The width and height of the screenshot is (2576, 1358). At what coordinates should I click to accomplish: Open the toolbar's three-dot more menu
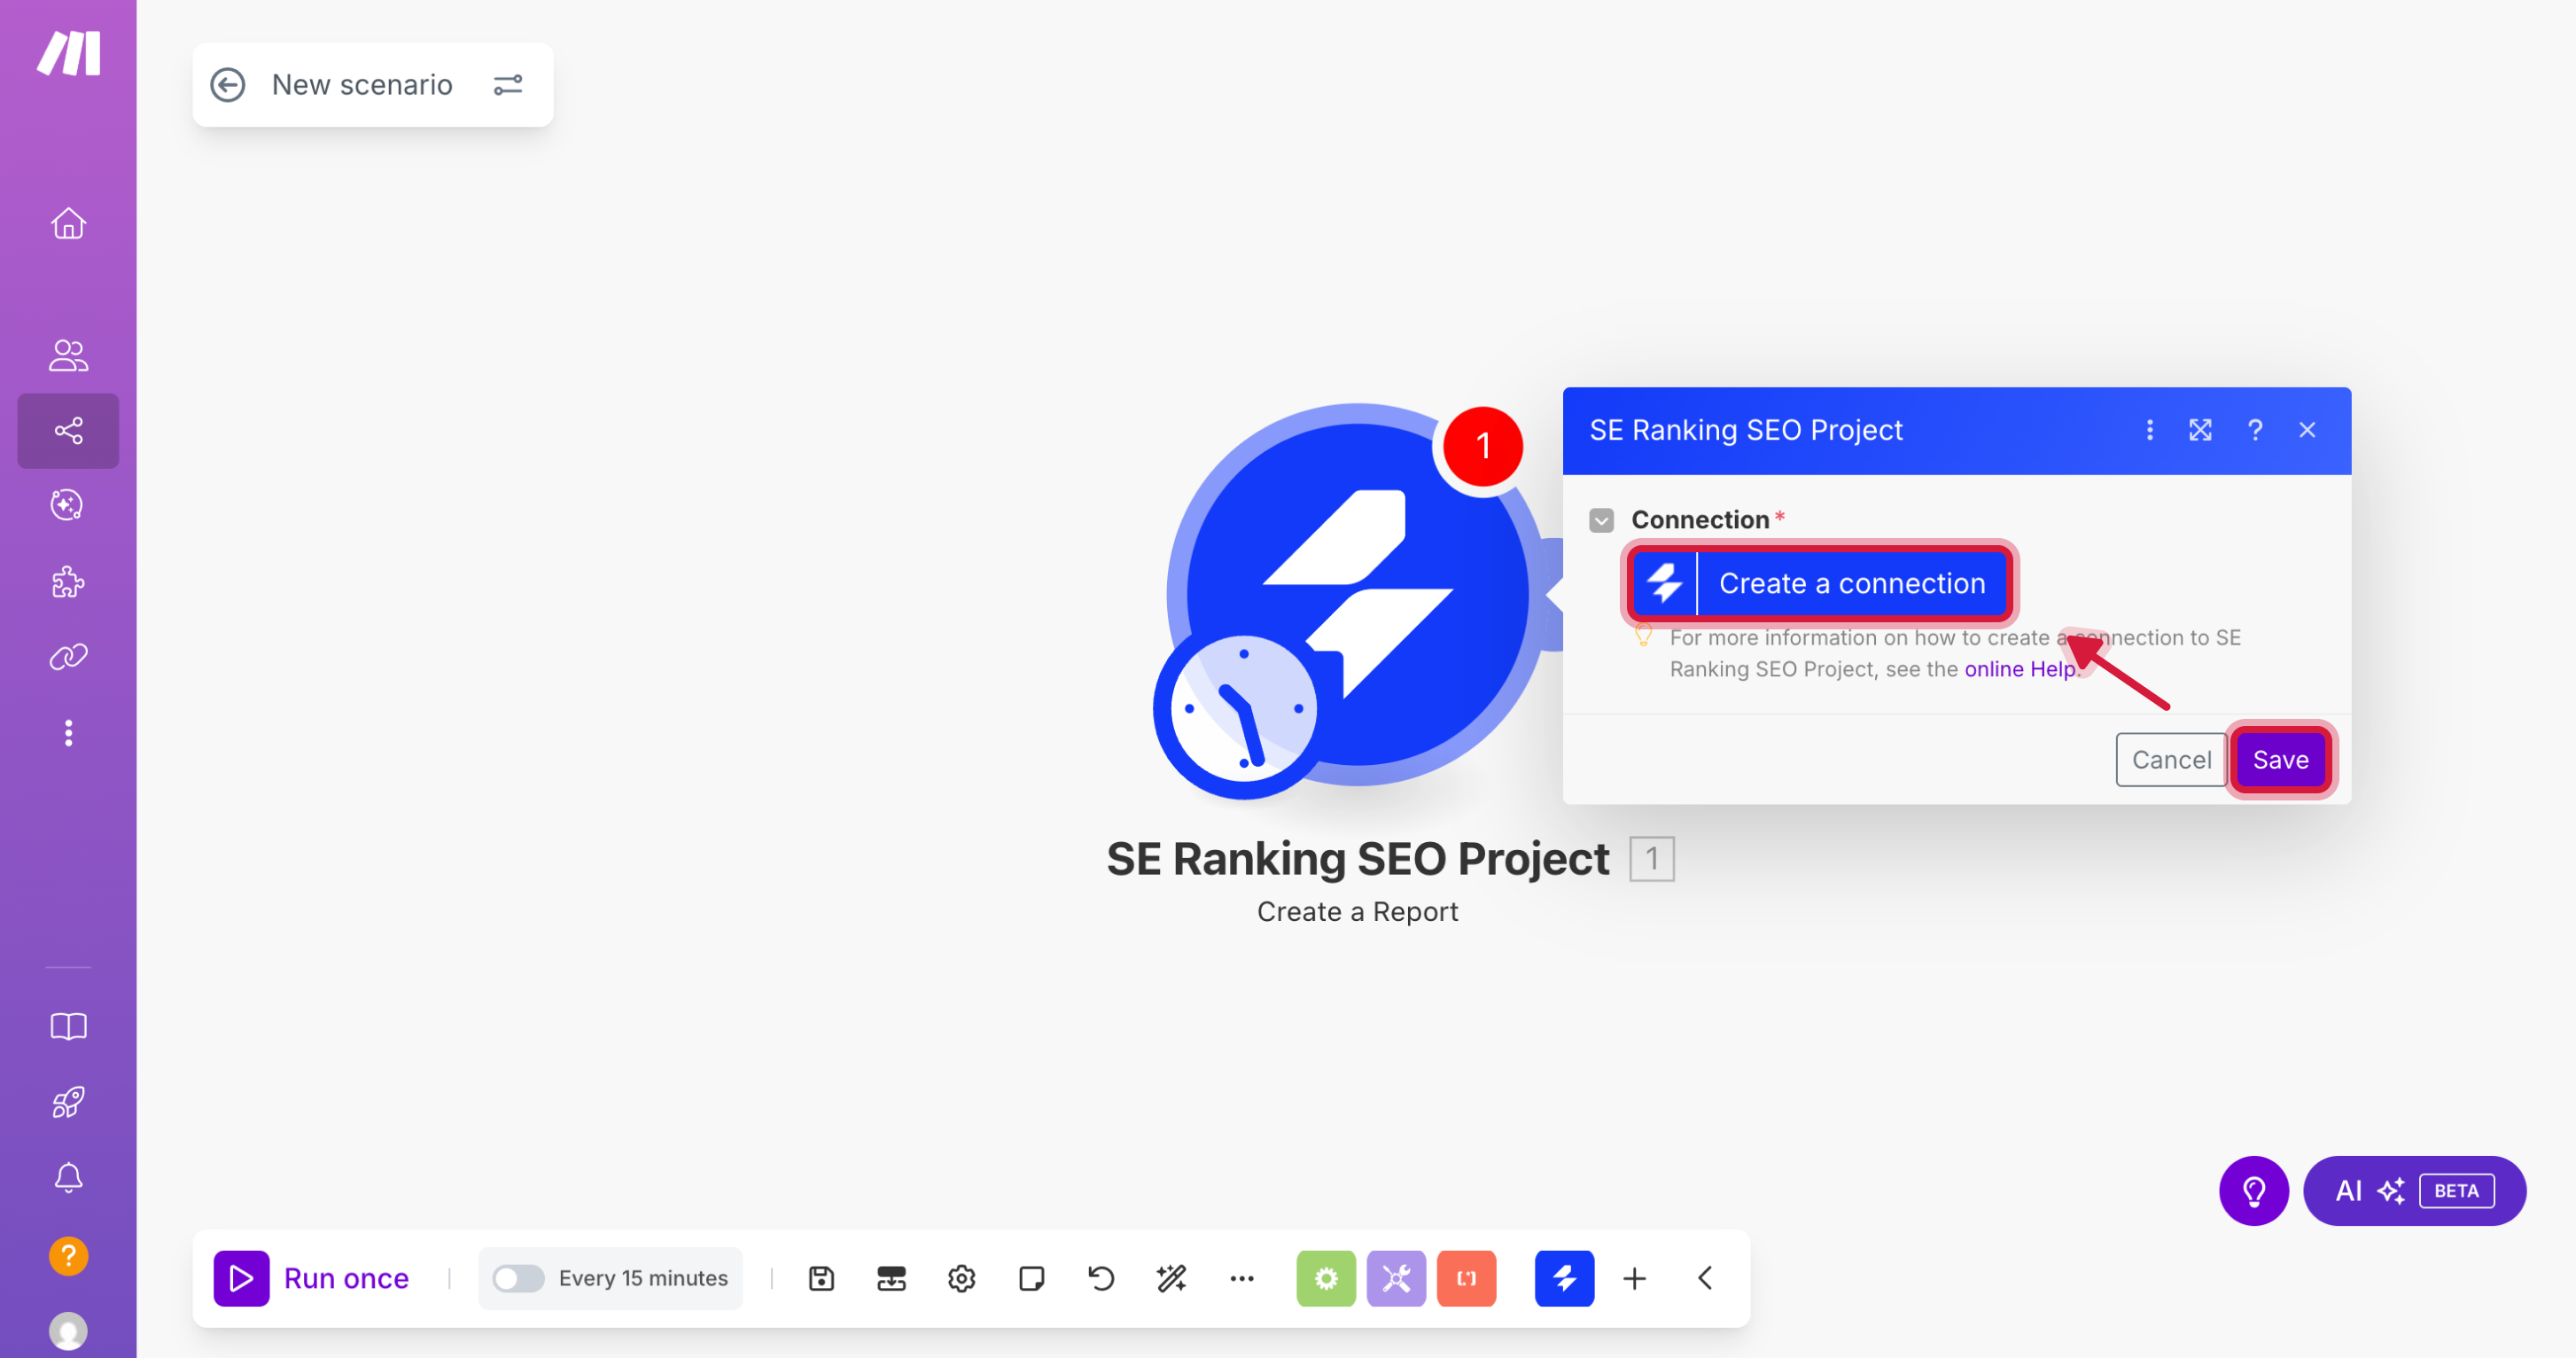[1241, 1278]
